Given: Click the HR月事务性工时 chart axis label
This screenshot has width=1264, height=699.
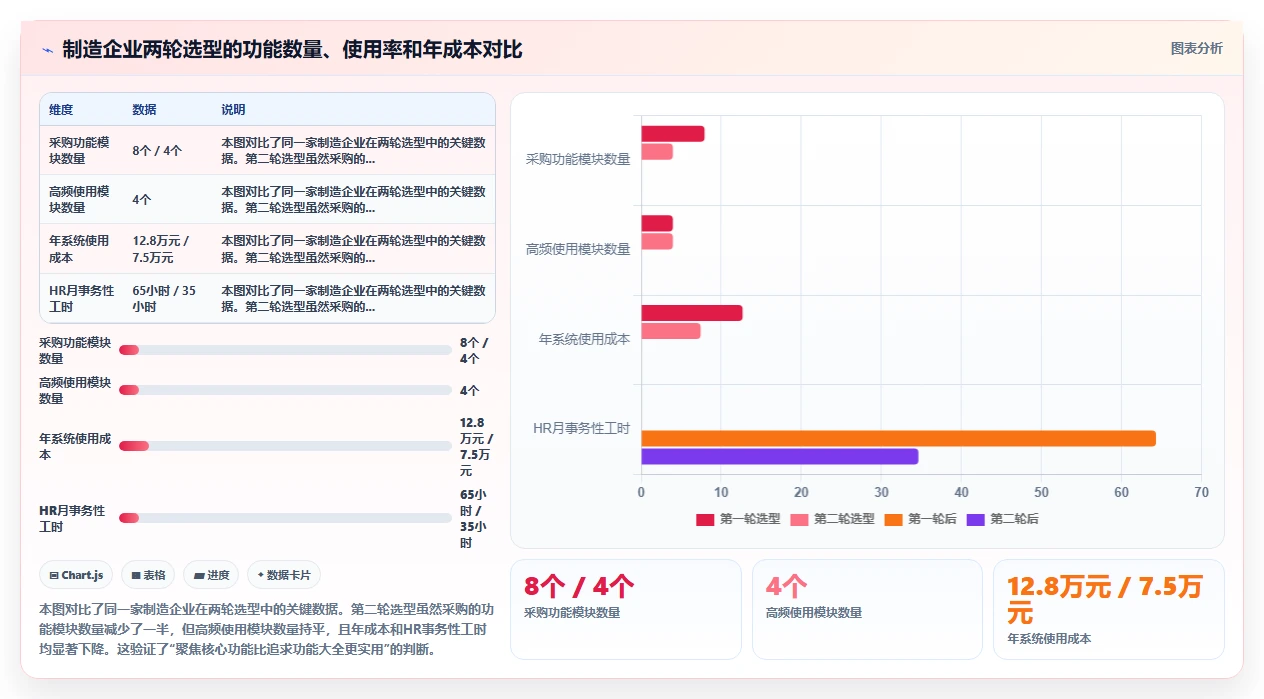Looking at the screenshot, I should click(581, 428).
